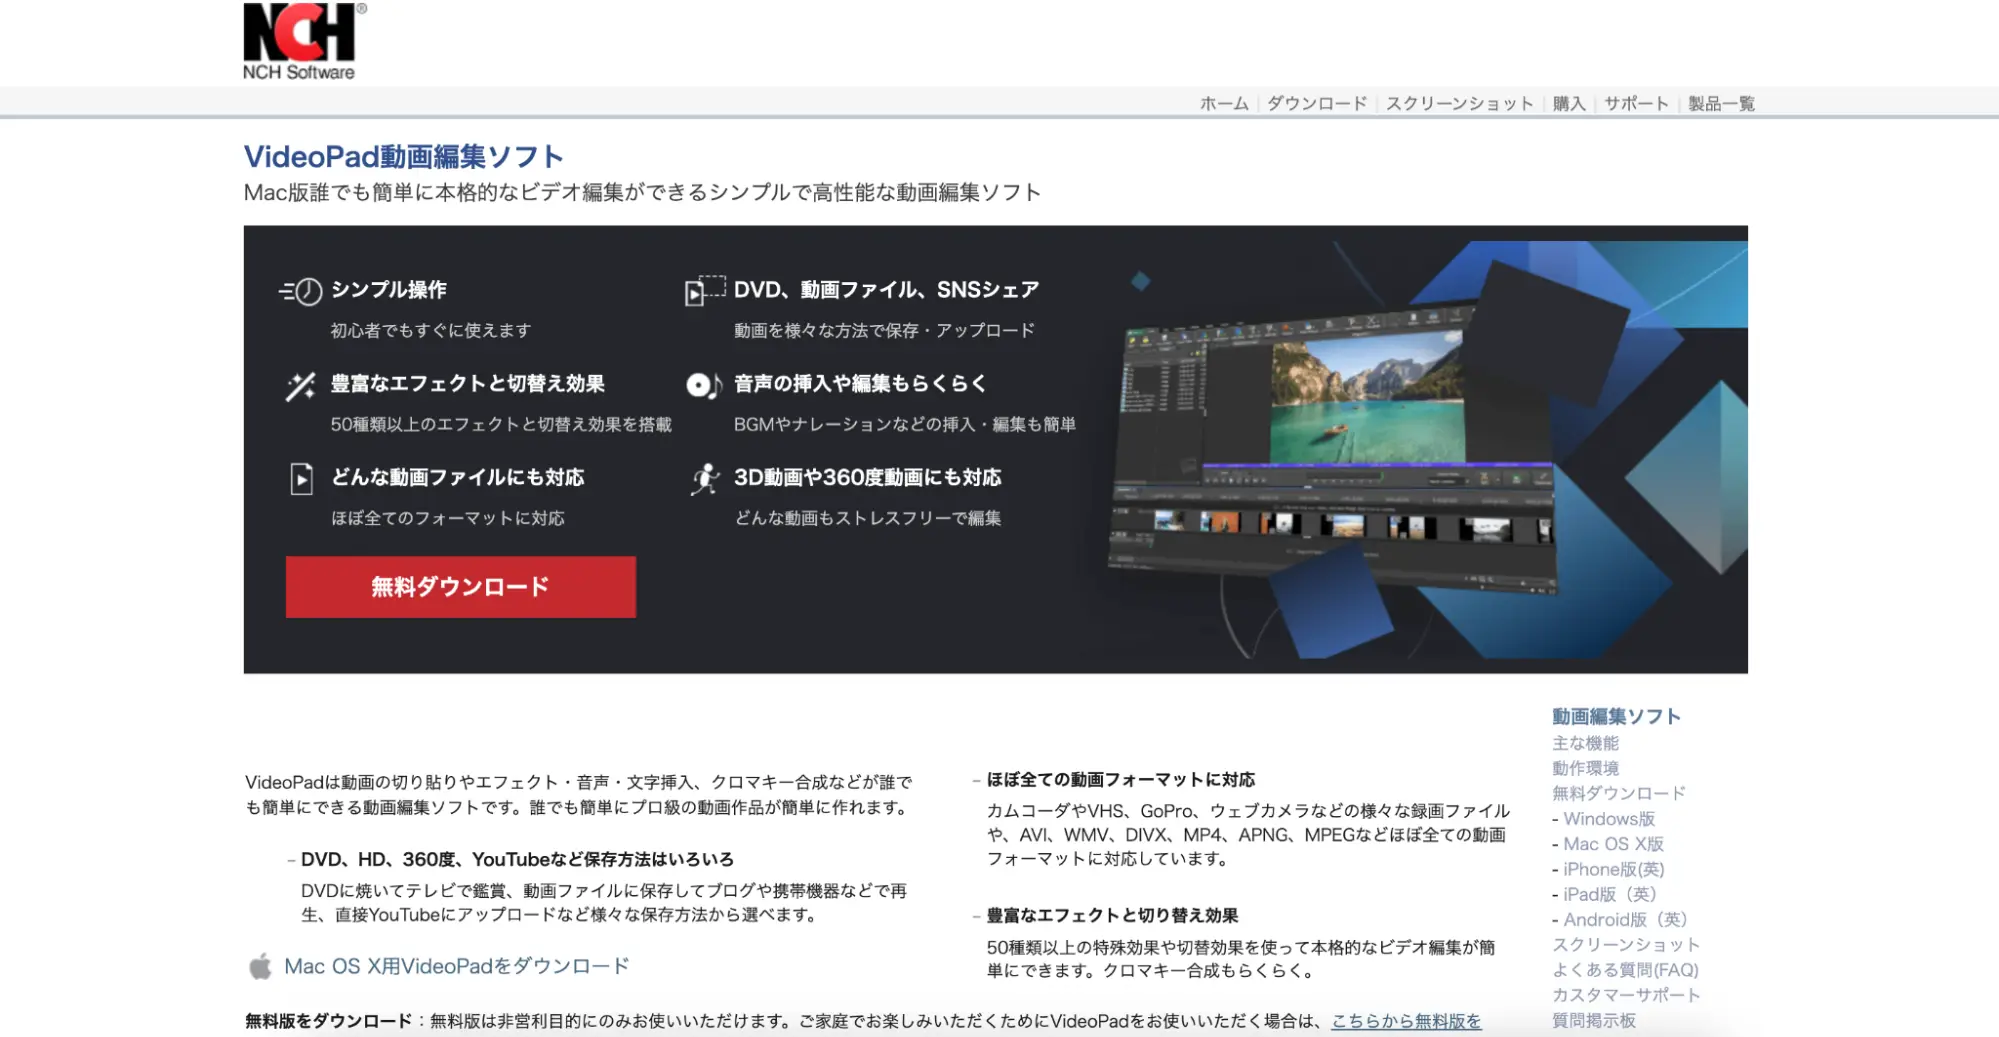This screenshot has height=1037, width=1999.
Task: Open 動作環境 in sidebar
Action: click(x=1585, y=768)
